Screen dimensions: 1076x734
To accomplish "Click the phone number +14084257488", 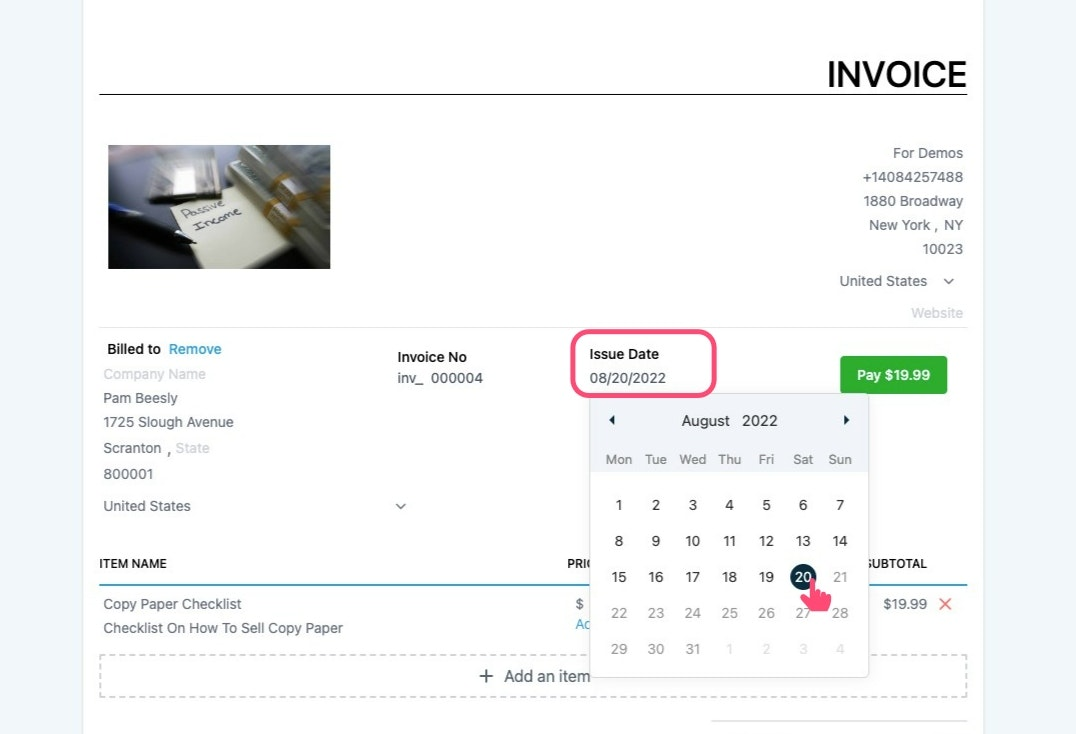I will point(912,177).
